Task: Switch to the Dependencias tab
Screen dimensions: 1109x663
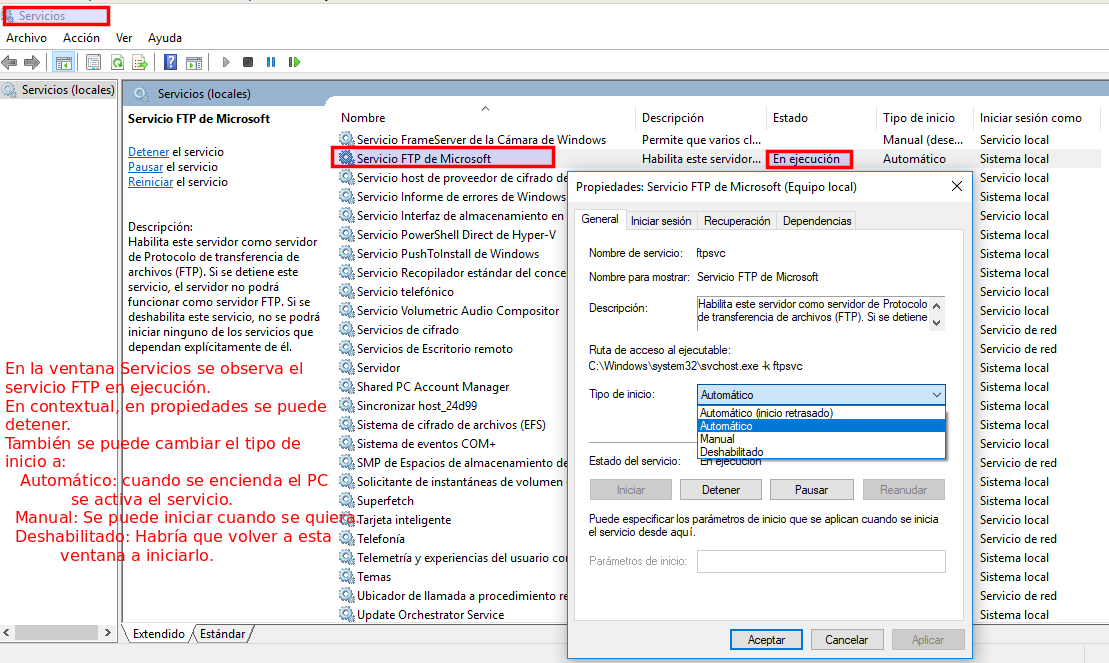Action: point(817,221)
